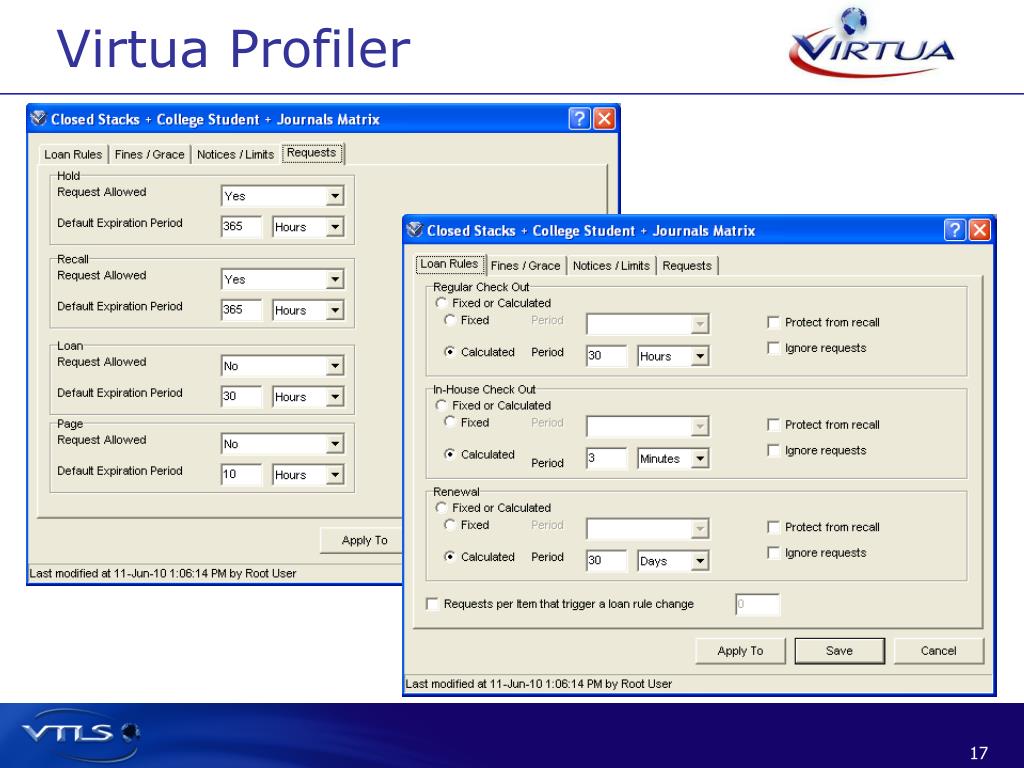Screen dimensions: 1024x768
Task: Click Loan Default Expiration Period field 30
Action: coord(241,396)
